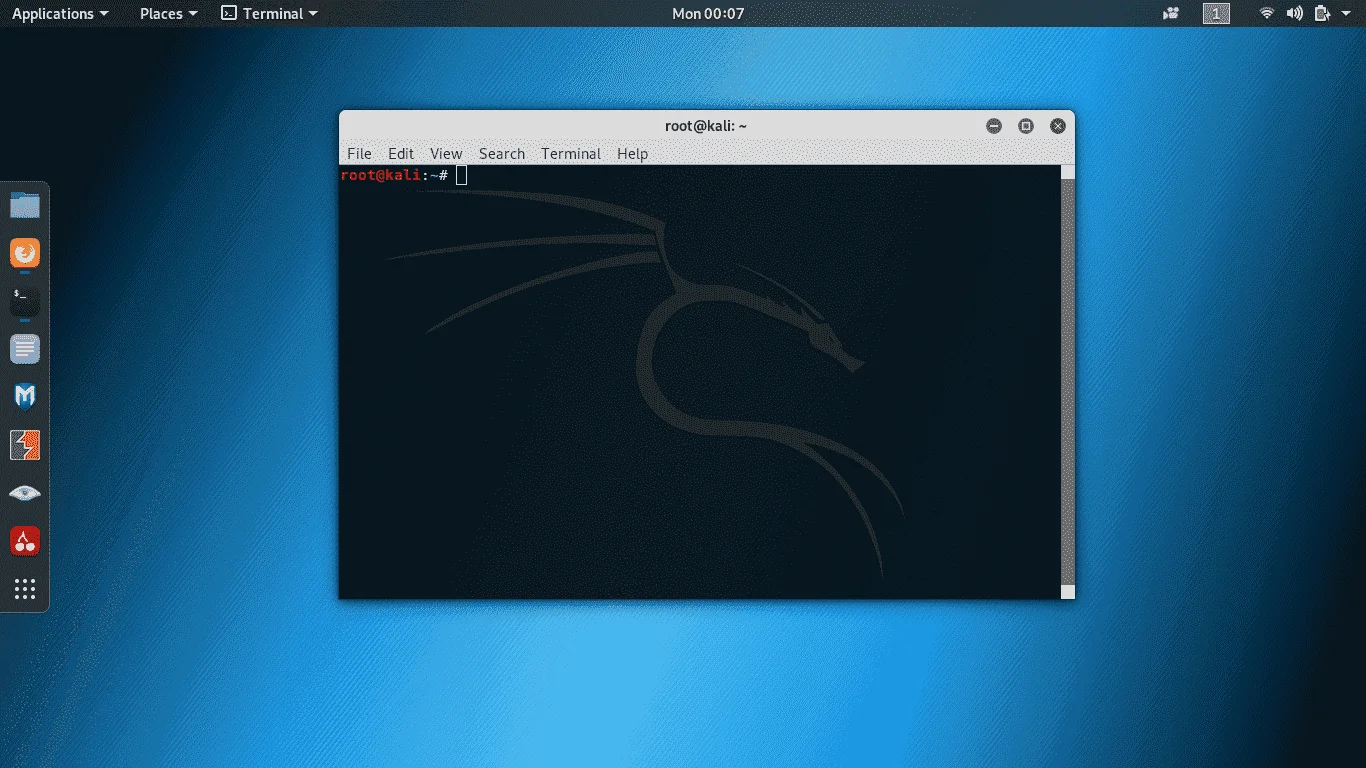Click the root@kali: ~ title bar
The width and height of the screenshot is (1366, 768).
tap(706, 126)
